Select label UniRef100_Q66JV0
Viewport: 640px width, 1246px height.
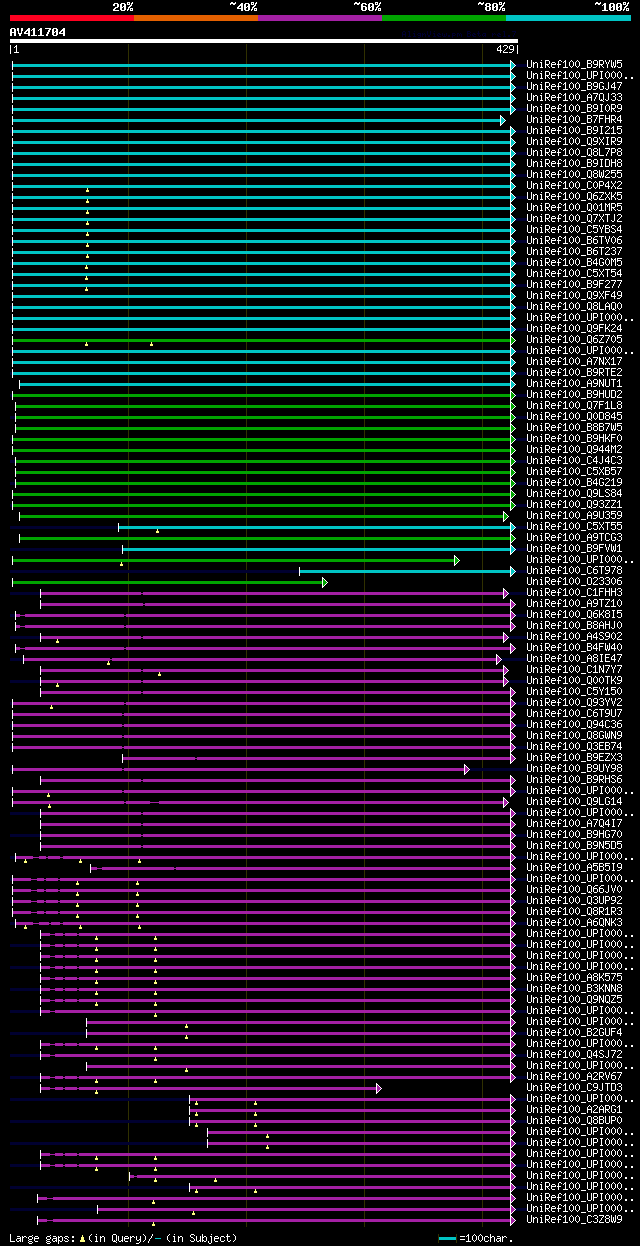tap(574, 890)
